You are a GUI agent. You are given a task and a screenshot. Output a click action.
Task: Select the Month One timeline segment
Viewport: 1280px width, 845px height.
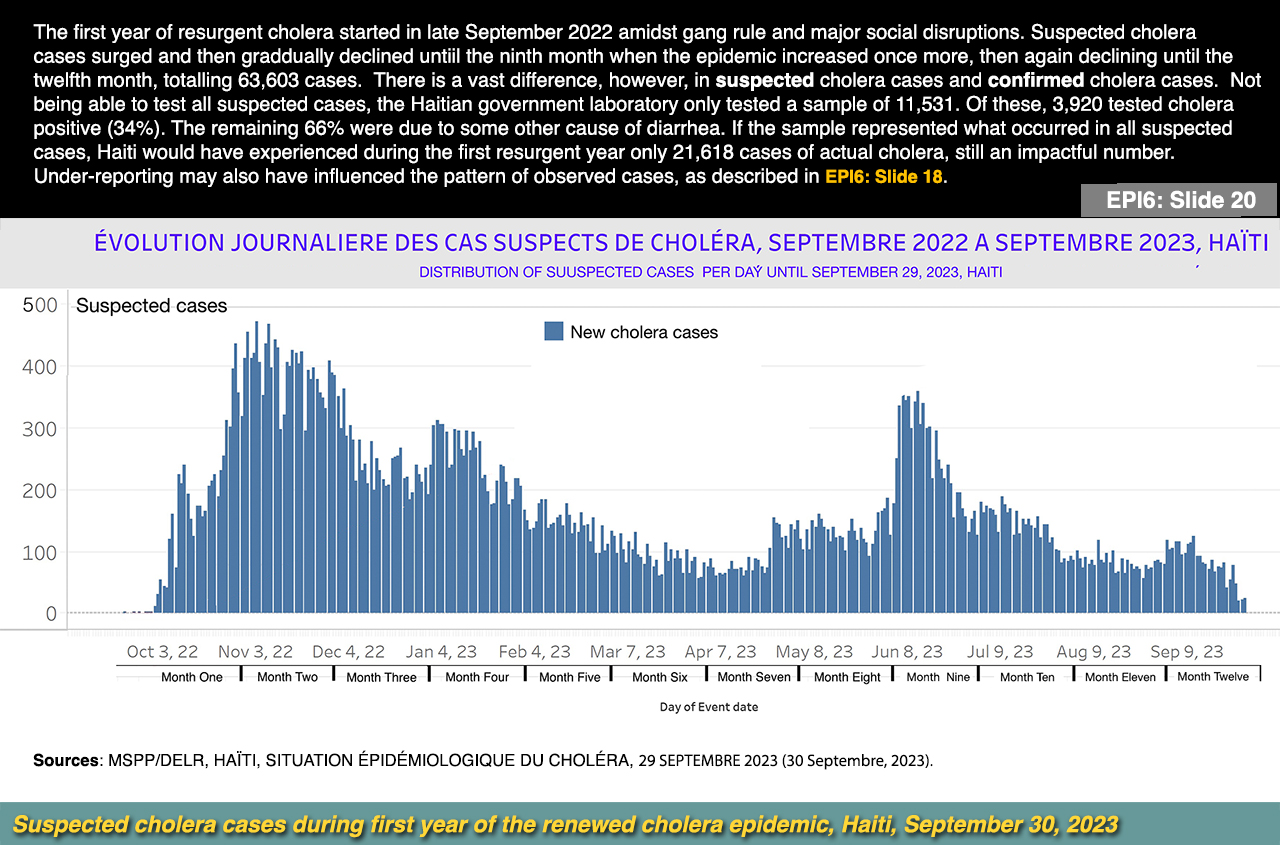coord(191,677)
